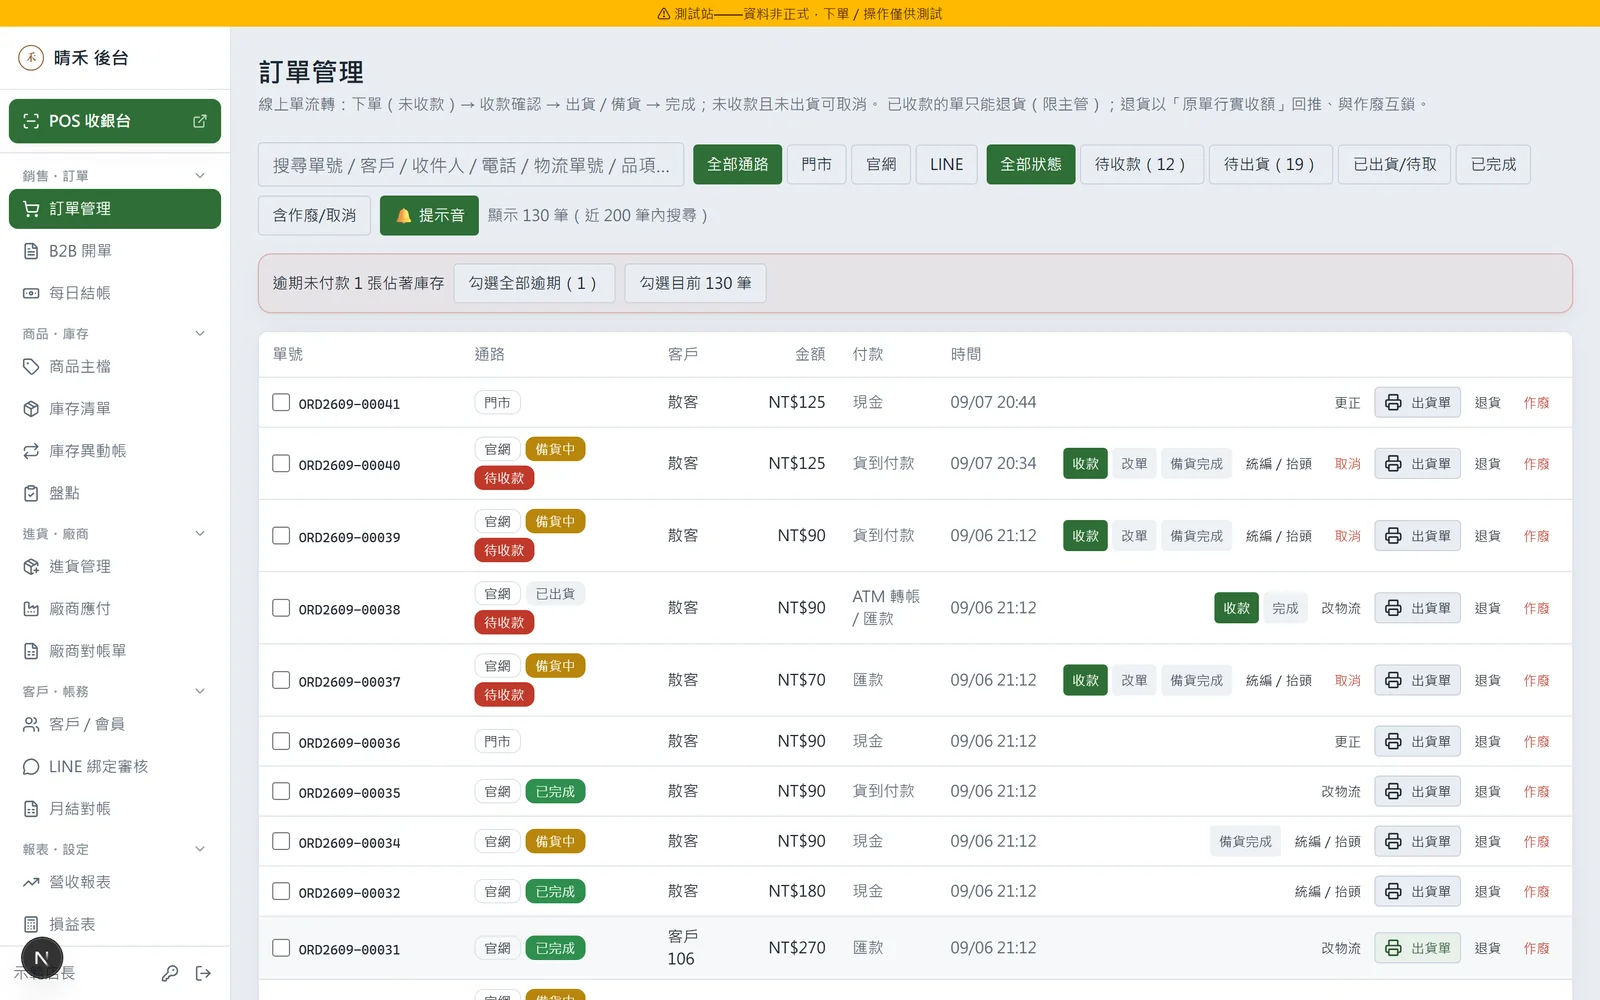Click the trend line icon beside 營收報表
The width and height of the screenshot is (1600, 1000).
coord(31,882)
